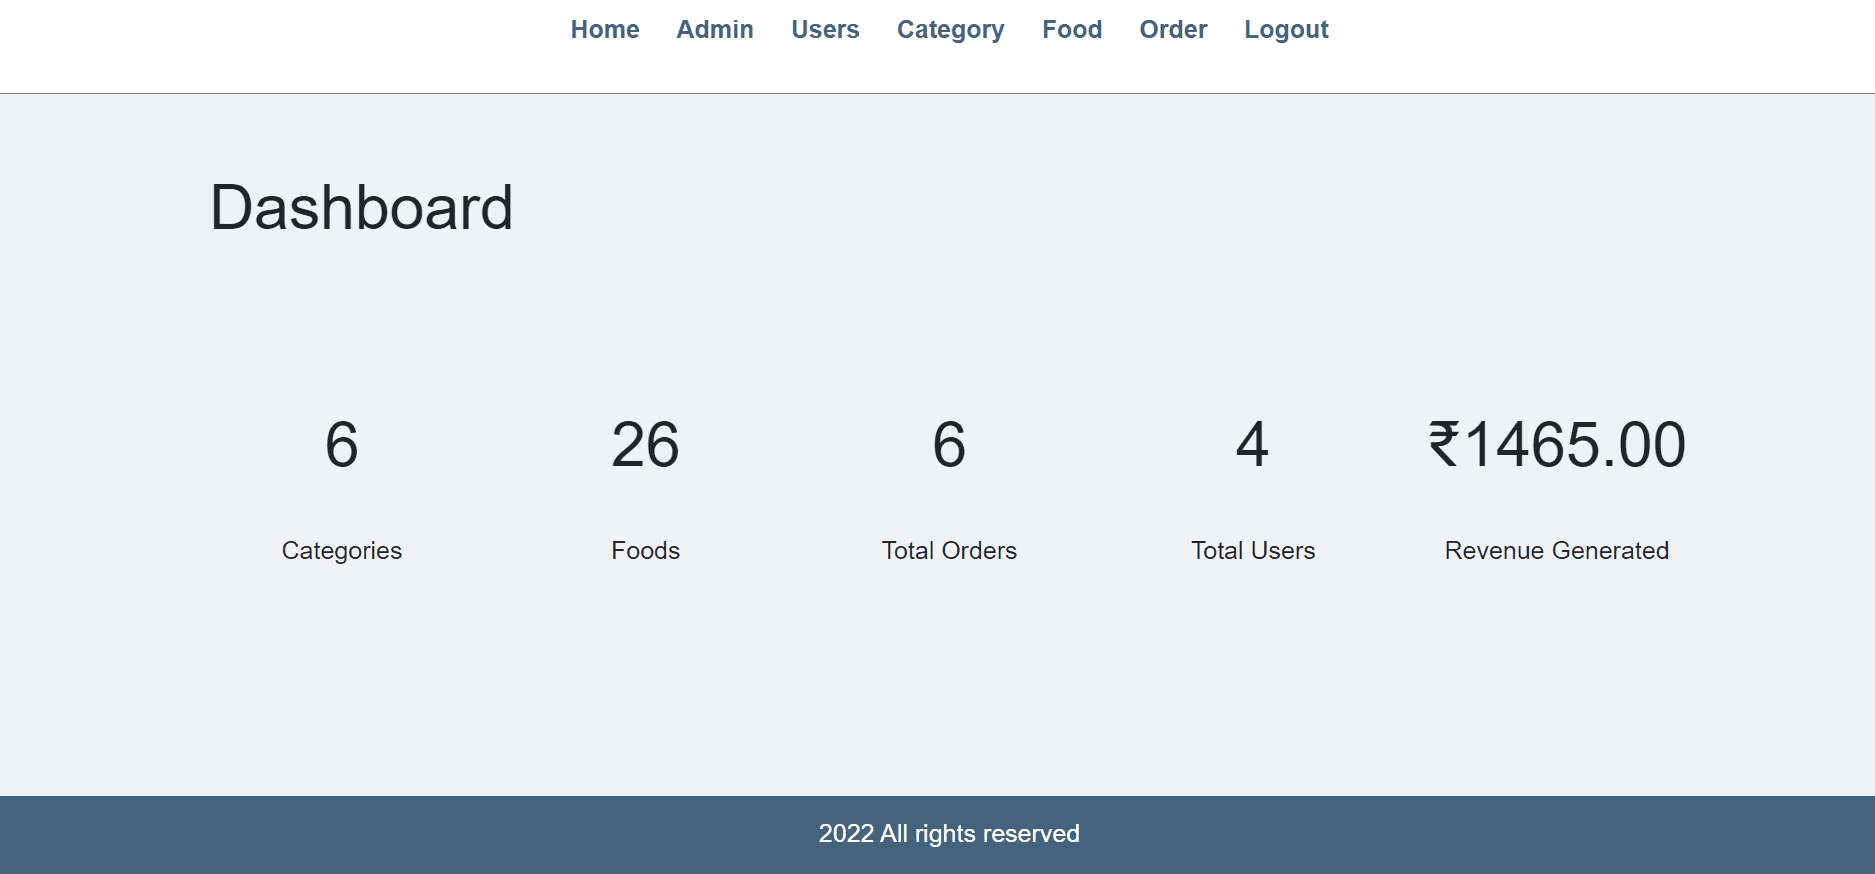Select the Revenue Generated label
Image resolution: width=1875 pixels, height=874 pixels.
[1556, 551]
